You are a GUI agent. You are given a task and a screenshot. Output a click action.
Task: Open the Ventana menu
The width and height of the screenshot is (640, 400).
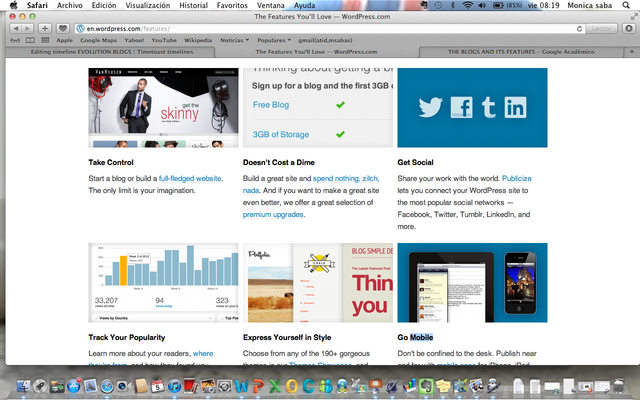pos(271,5)
